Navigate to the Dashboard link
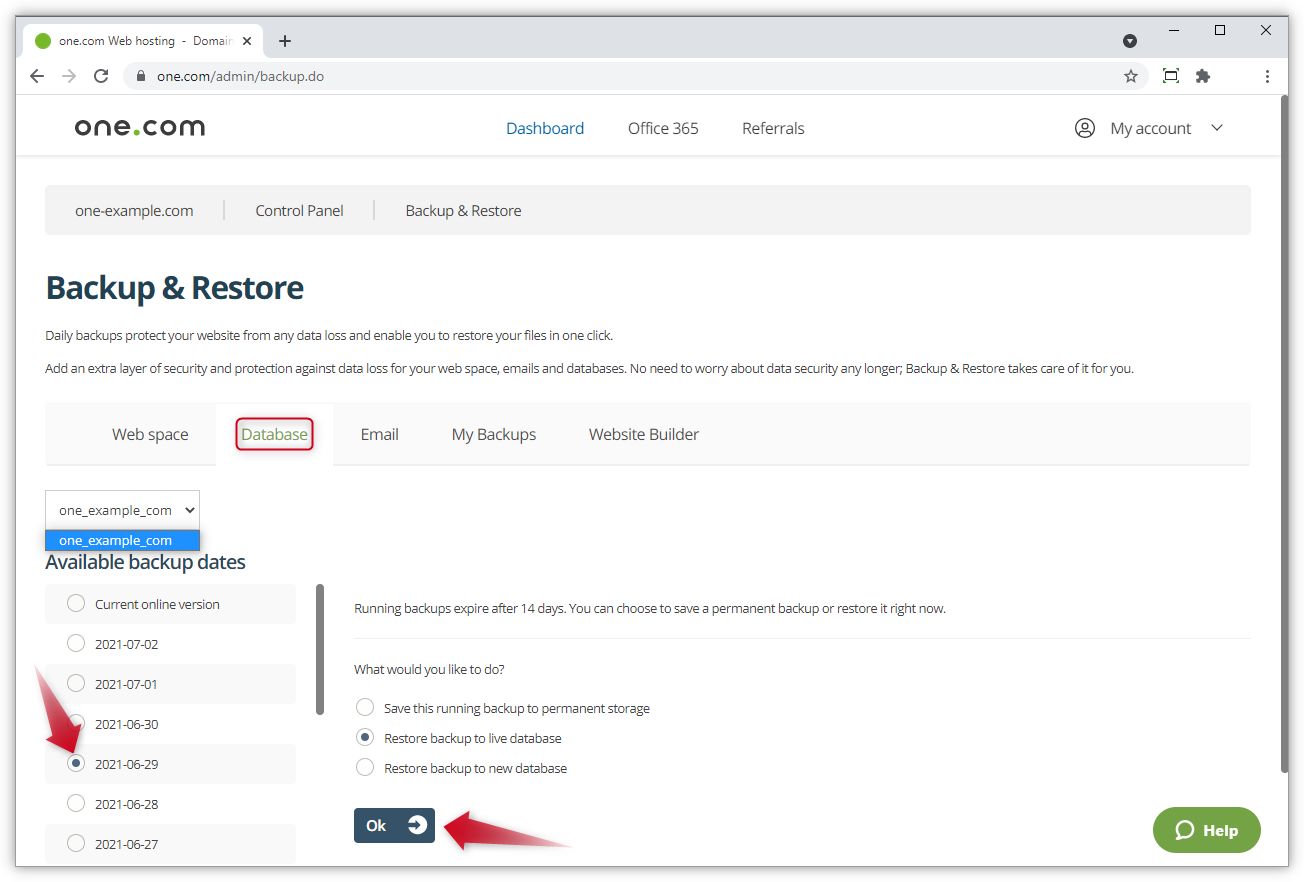The width and height of the screenshot is (1304, 882). [544, 127]
